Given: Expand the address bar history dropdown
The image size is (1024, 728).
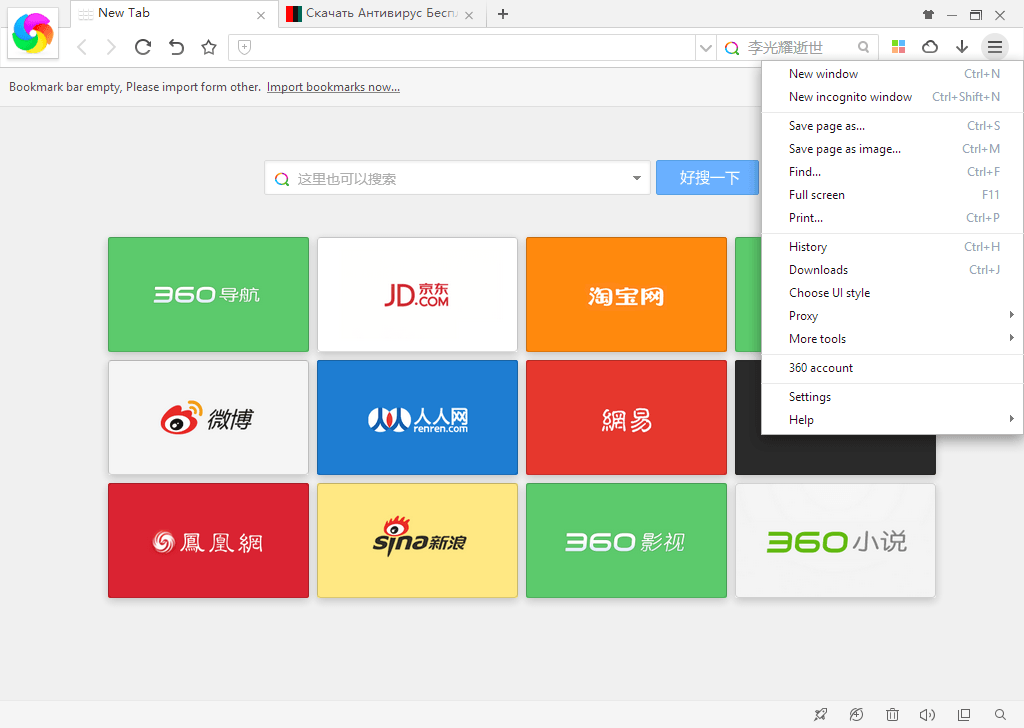Looking at the screenshot, I should (x=705, y=48).
